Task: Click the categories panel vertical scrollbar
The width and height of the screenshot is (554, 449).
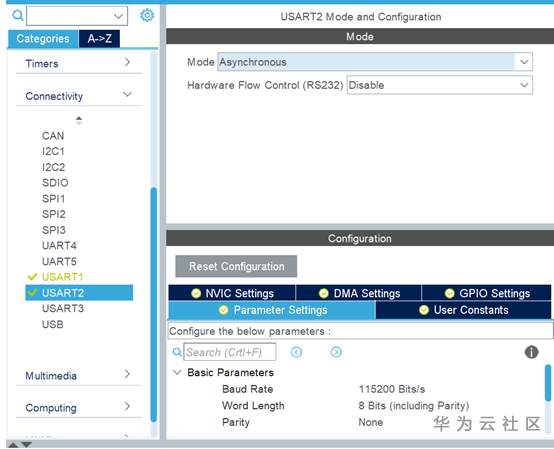Action: [x=153, y=304]
